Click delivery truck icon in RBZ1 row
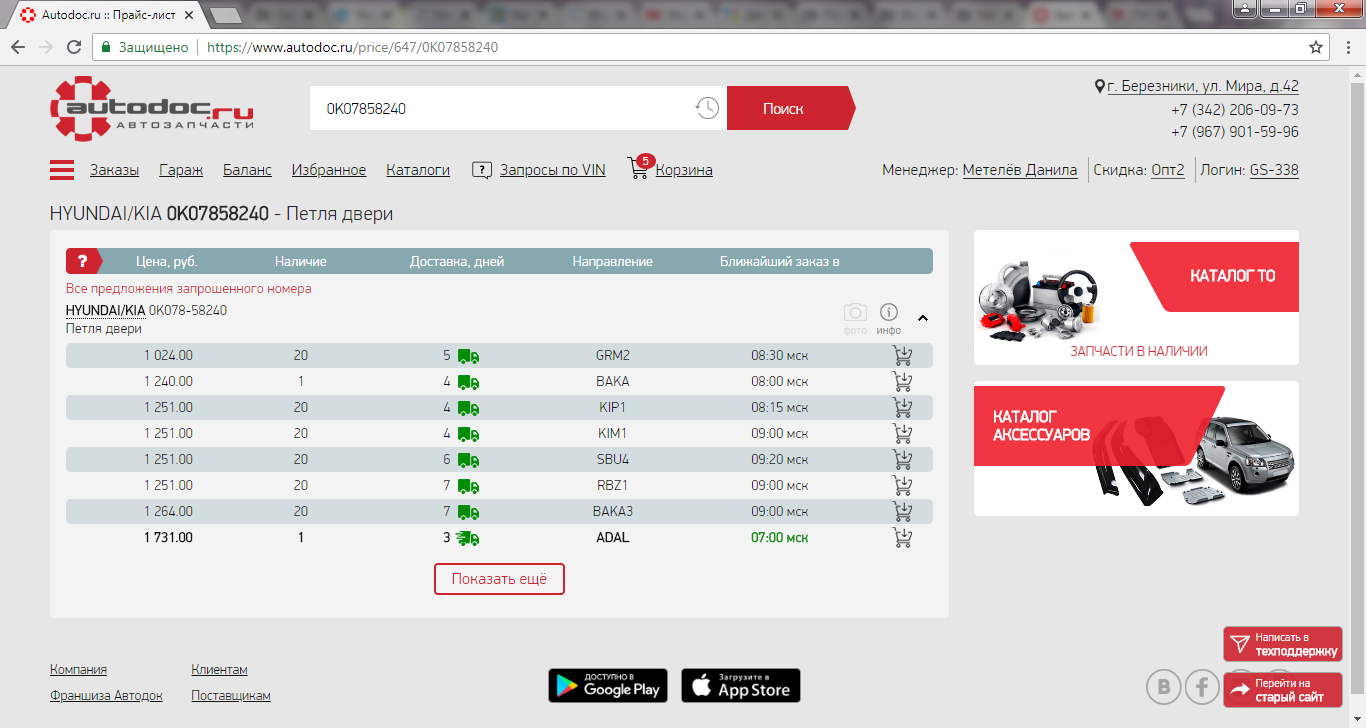The height and width of the screenshot is (728, 1366). (468, 486)
